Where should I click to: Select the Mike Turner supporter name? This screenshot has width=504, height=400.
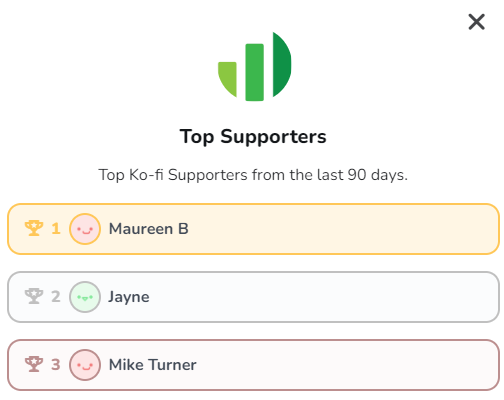153,365
